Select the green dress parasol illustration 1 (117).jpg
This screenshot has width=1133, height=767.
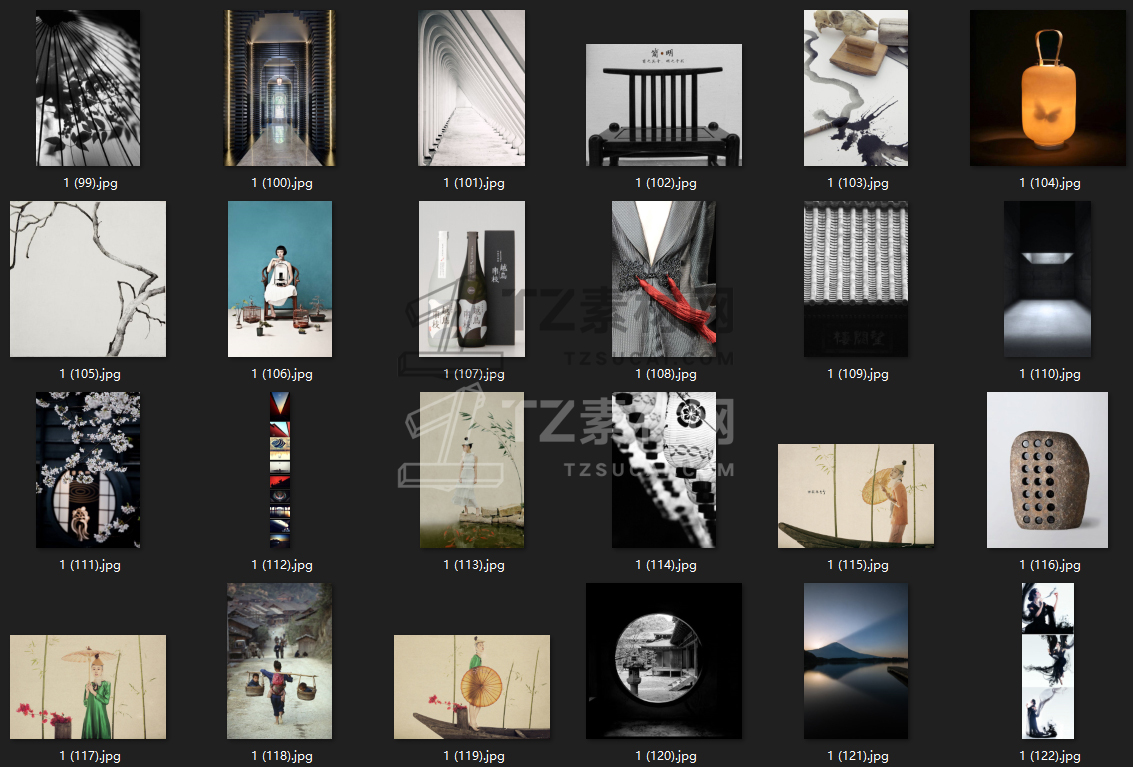pyautogui.click(x=88, y=687)
